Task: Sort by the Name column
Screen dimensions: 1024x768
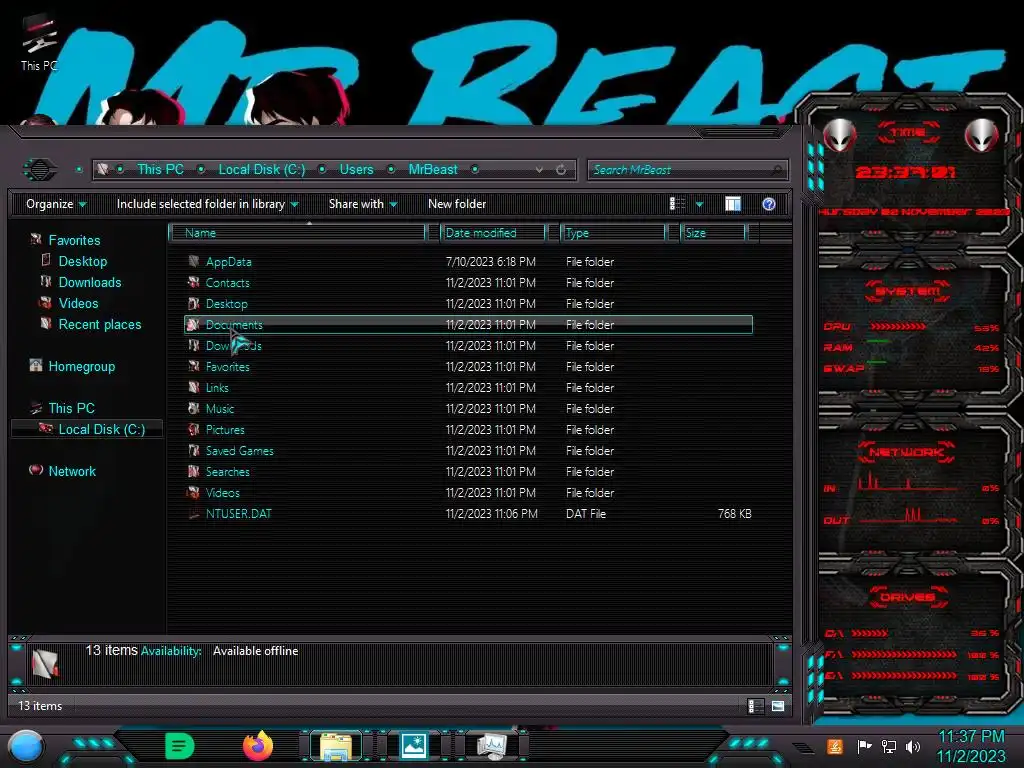Action: point(298,232)
